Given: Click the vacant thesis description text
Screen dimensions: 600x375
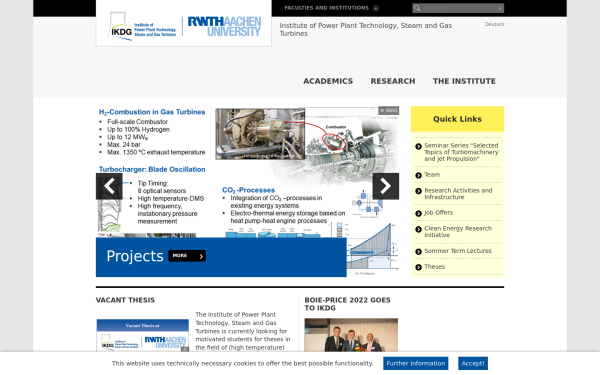Looking at the screenshot, I should pos(243,331).
